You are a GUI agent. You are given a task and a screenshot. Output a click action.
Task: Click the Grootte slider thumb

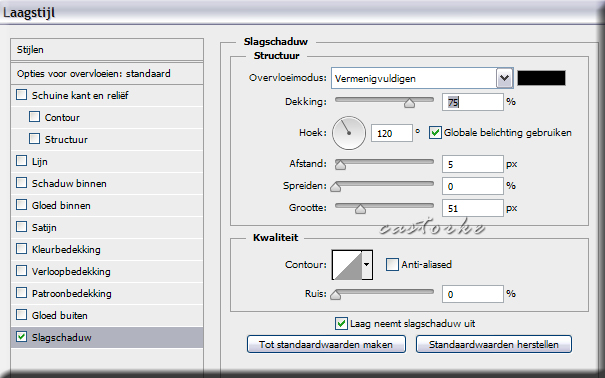pos(360,209)
